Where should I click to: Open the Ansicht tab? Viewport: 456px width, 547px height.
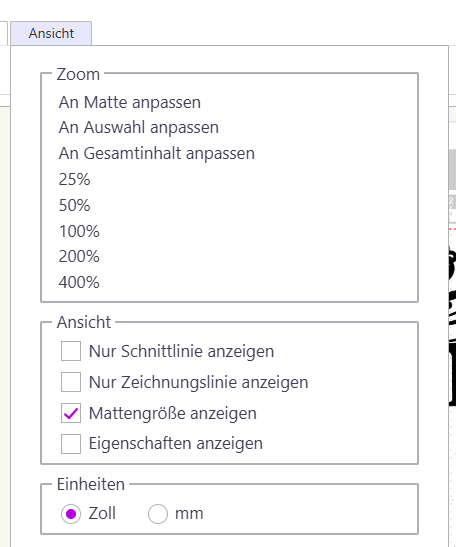pyautogui.click(x=51, y=33)
